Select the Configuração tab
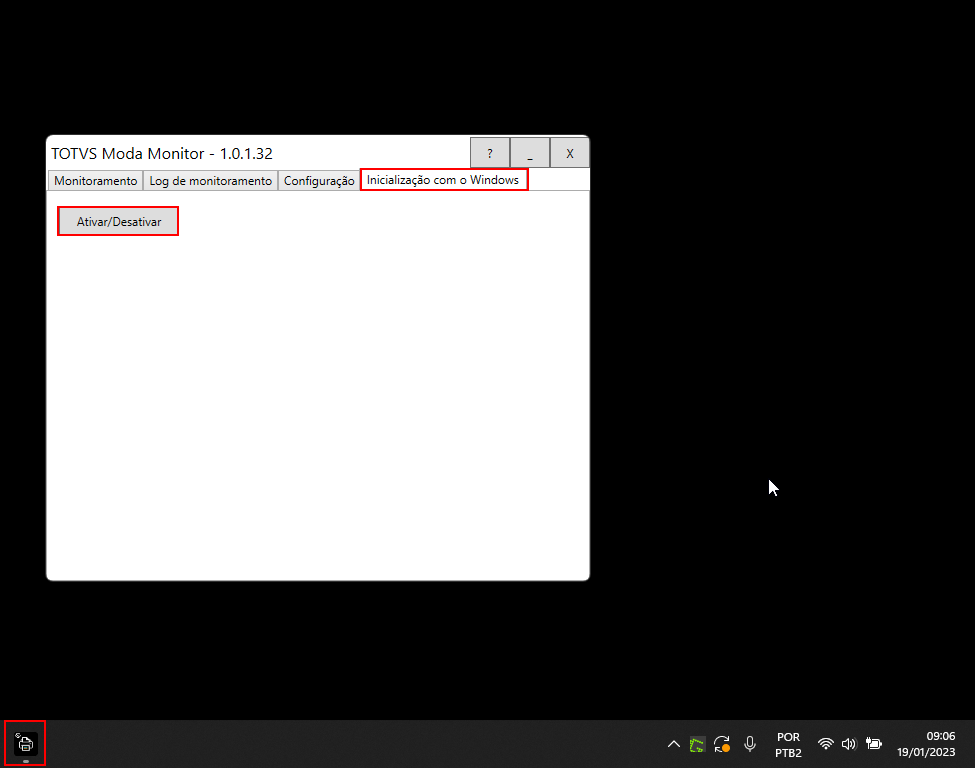The height and width of the screenshot is (768, 975). pyautogui.click(x=319, y=180)
